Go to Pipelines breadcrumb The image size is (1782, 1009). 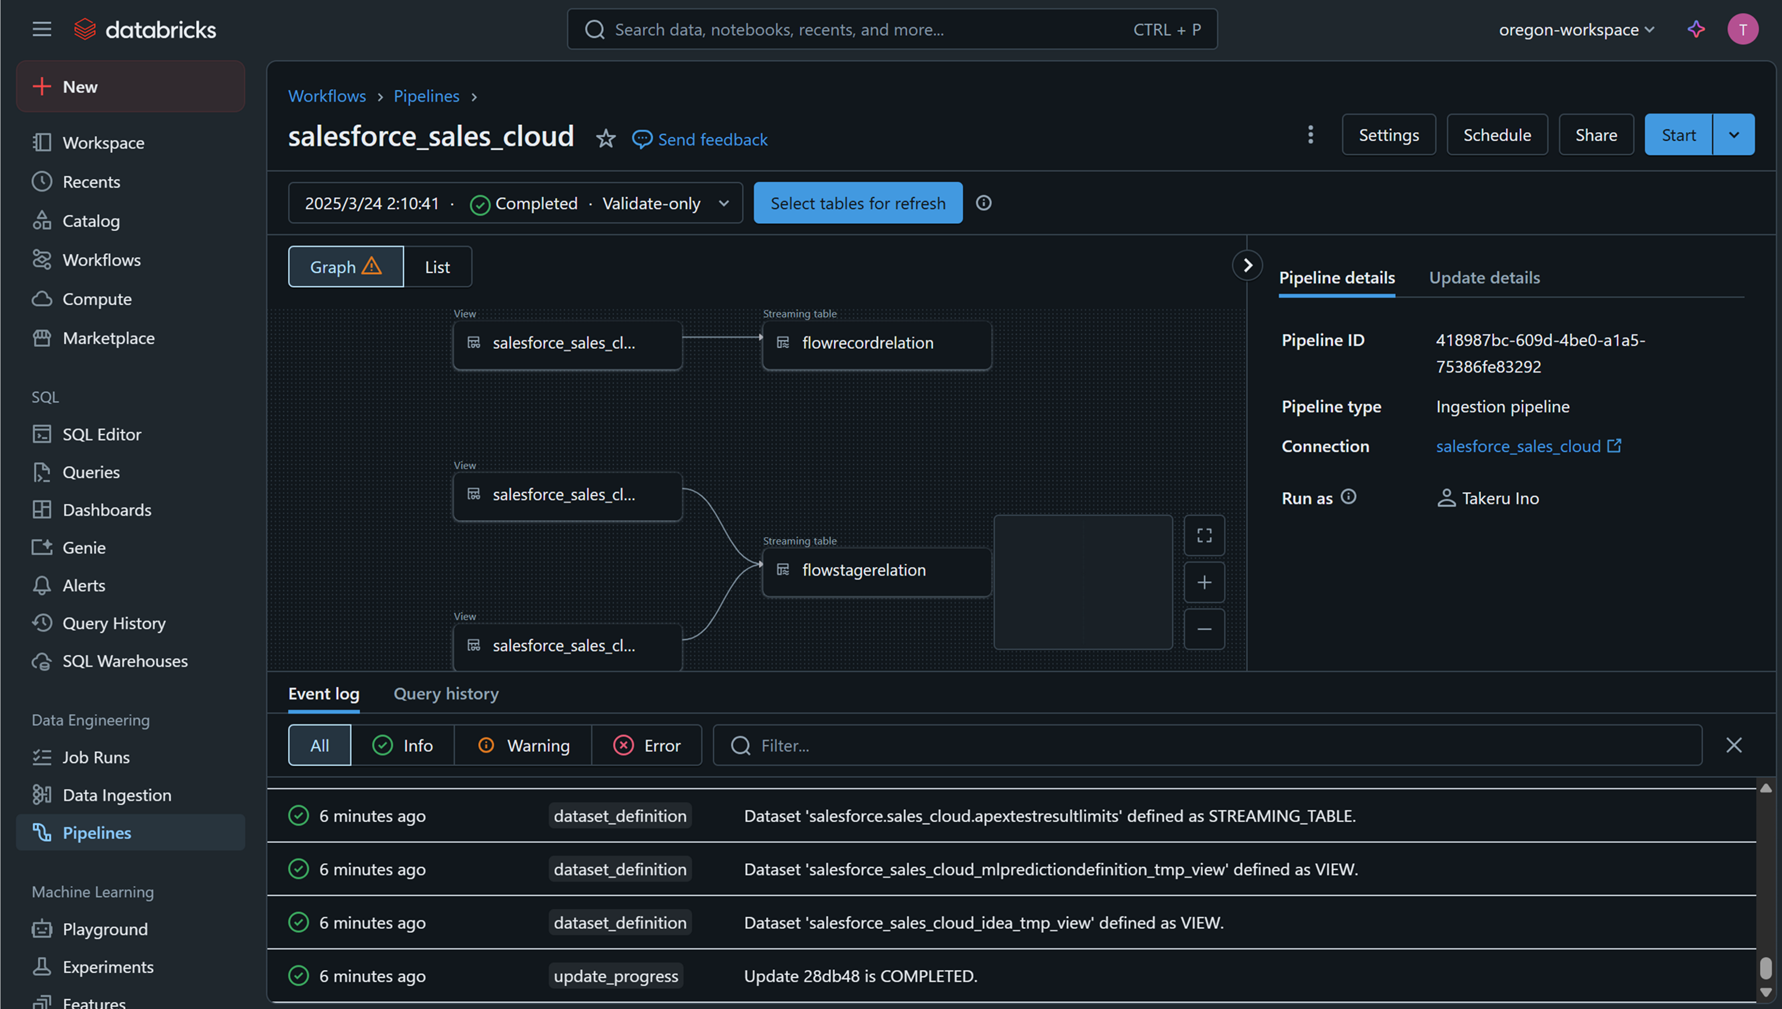coord(426,96)
